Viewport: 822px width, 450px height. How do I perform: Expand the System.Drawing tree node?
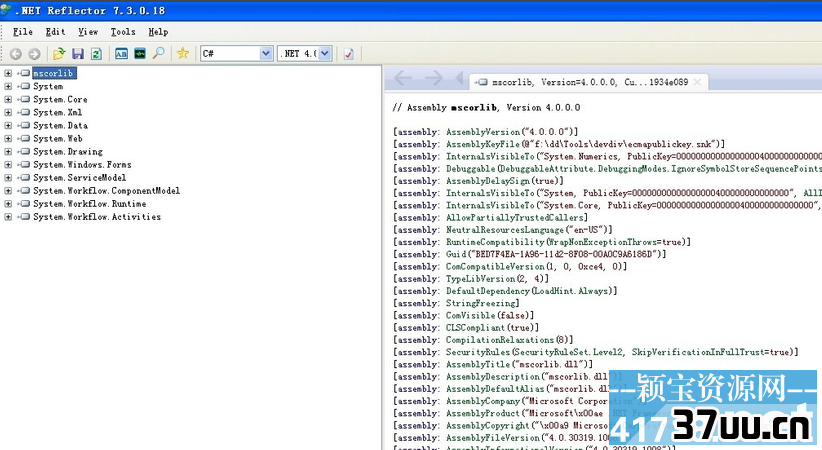(8, 152)
